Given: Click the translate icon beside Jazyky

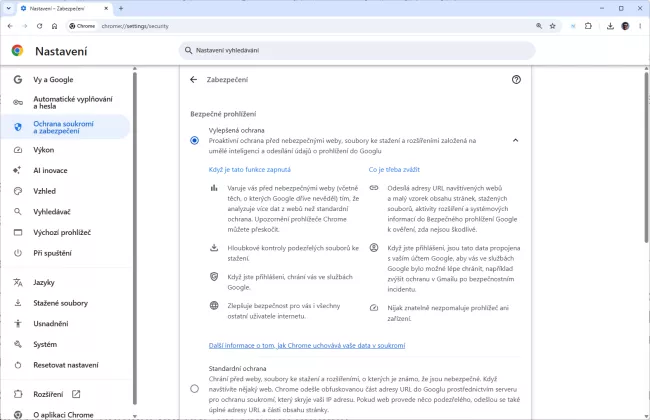Looking at the screenshot, I should click(x=18, y=282).
